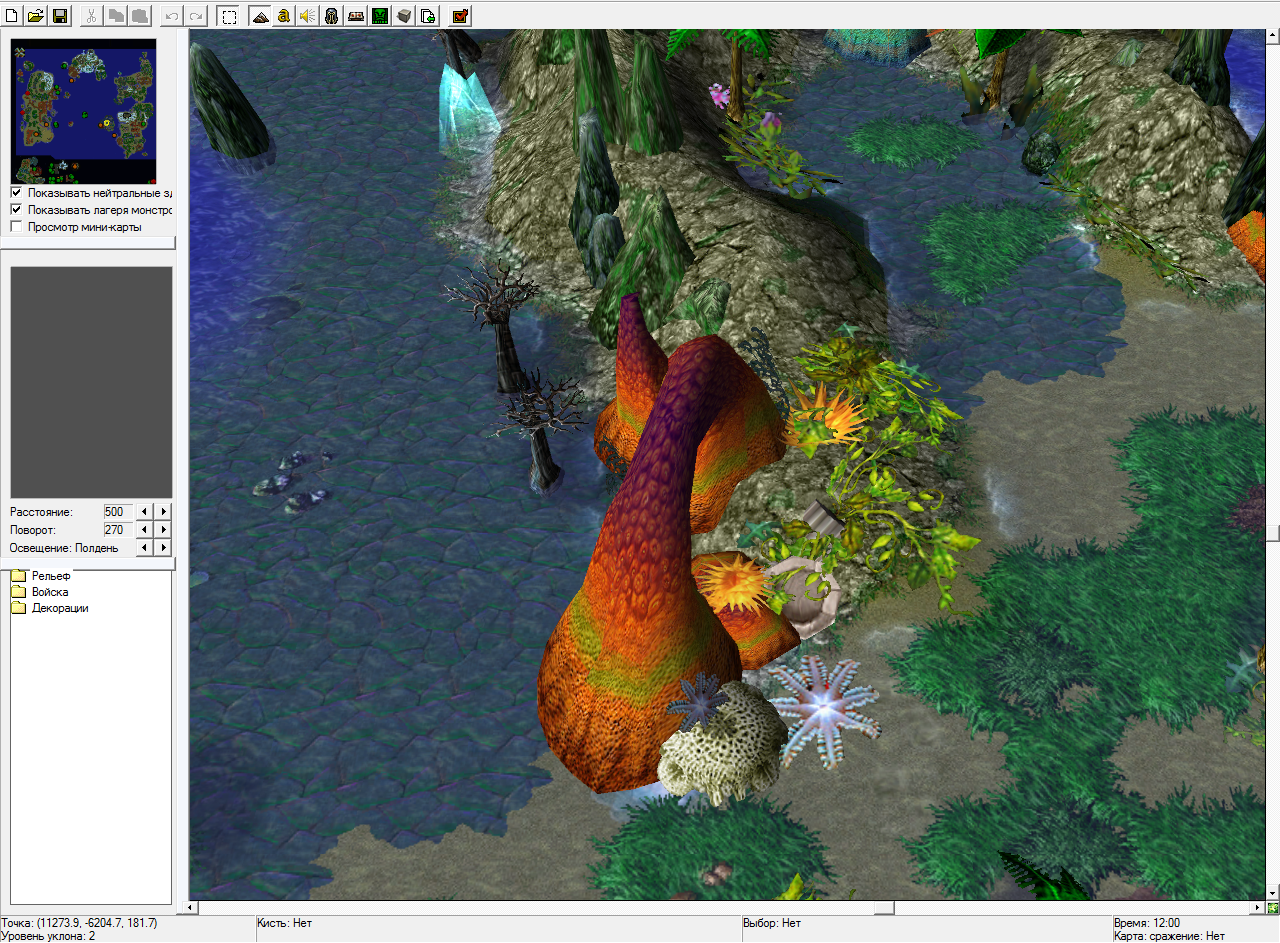Click the 'Карта: сражение: Нет' status text
The width and height of the screenshot is (1280, 943).
[x=1169, y=936]
